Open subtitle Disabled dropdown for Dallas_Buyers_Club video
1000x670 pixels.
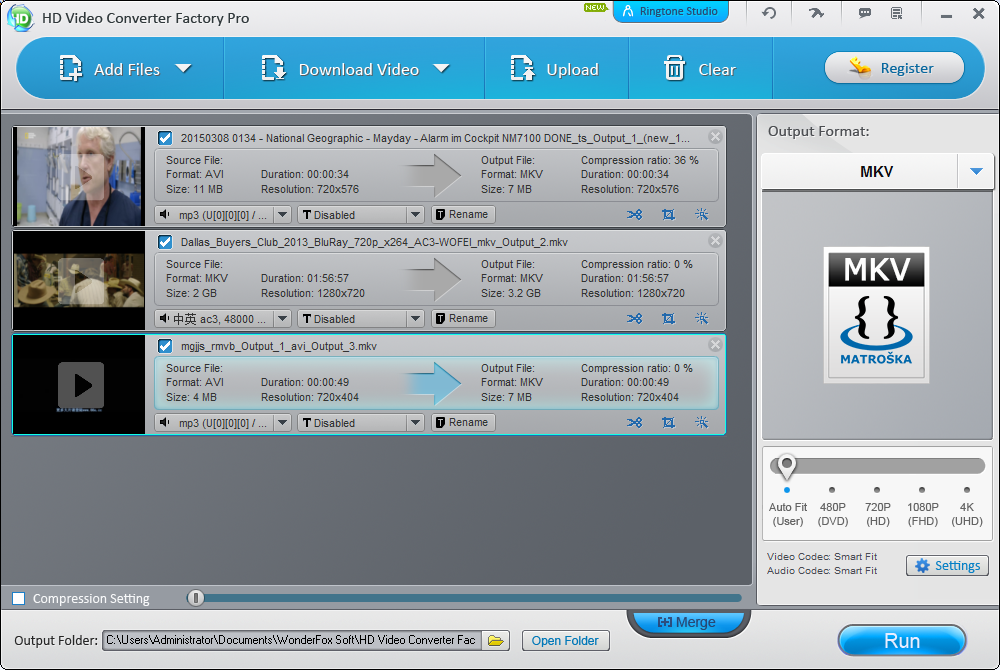click(415, 319)
